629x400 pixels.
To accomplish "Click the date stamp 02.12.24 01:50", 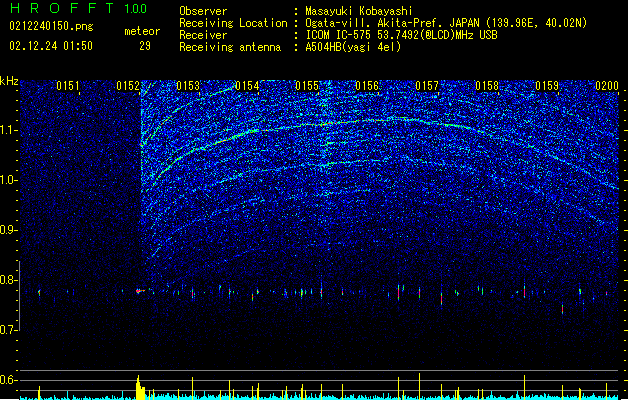I will 51,46.
